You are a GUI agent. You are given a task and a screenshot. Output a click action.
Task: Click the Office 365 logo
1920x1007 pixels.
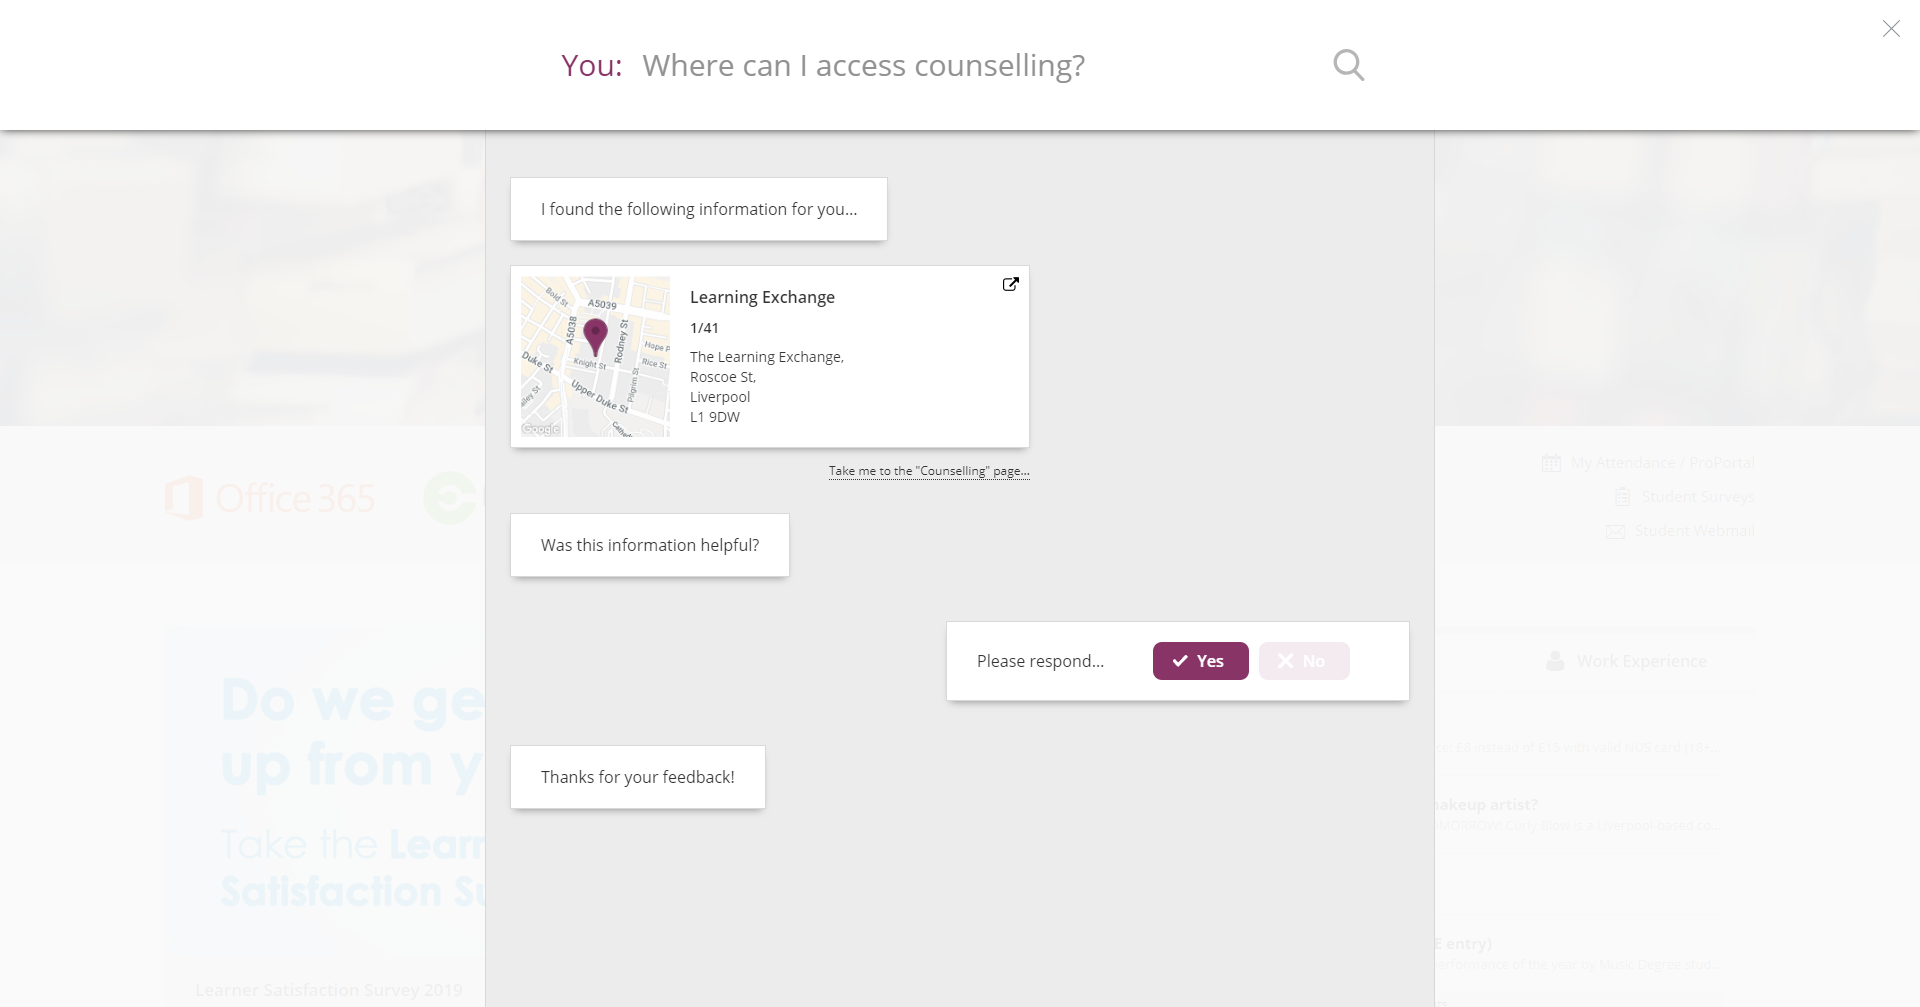tap(270, 498)
